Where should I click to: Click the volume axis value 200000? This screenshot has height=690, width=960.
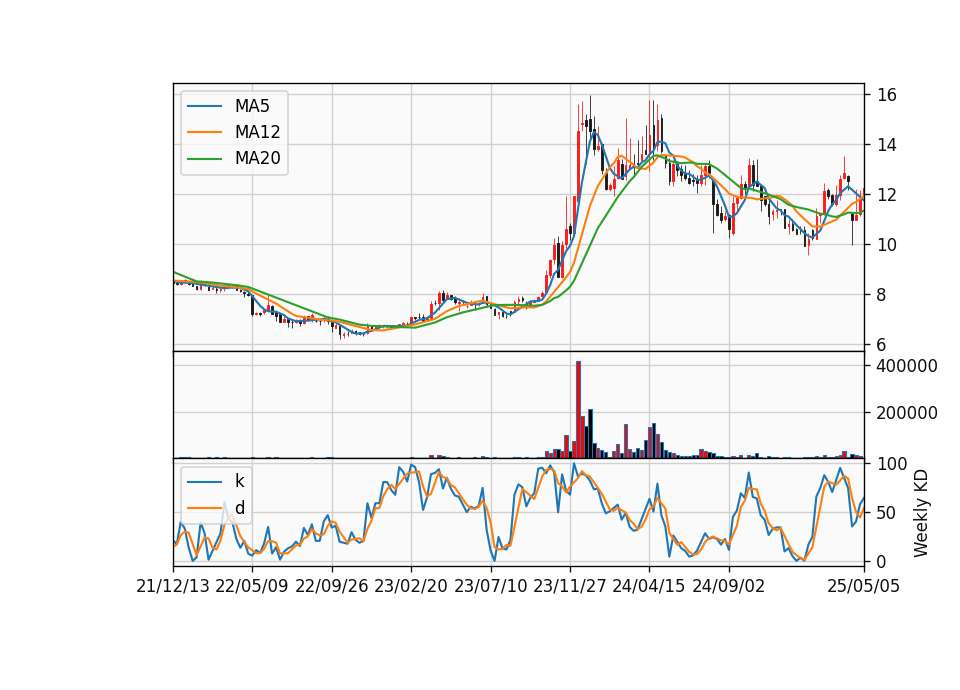click(907, 413)
